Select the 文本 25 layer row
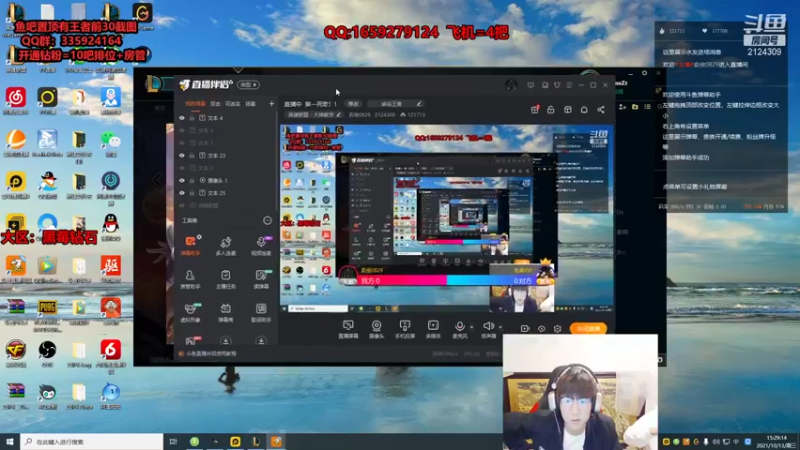 (x=227, y=193)
